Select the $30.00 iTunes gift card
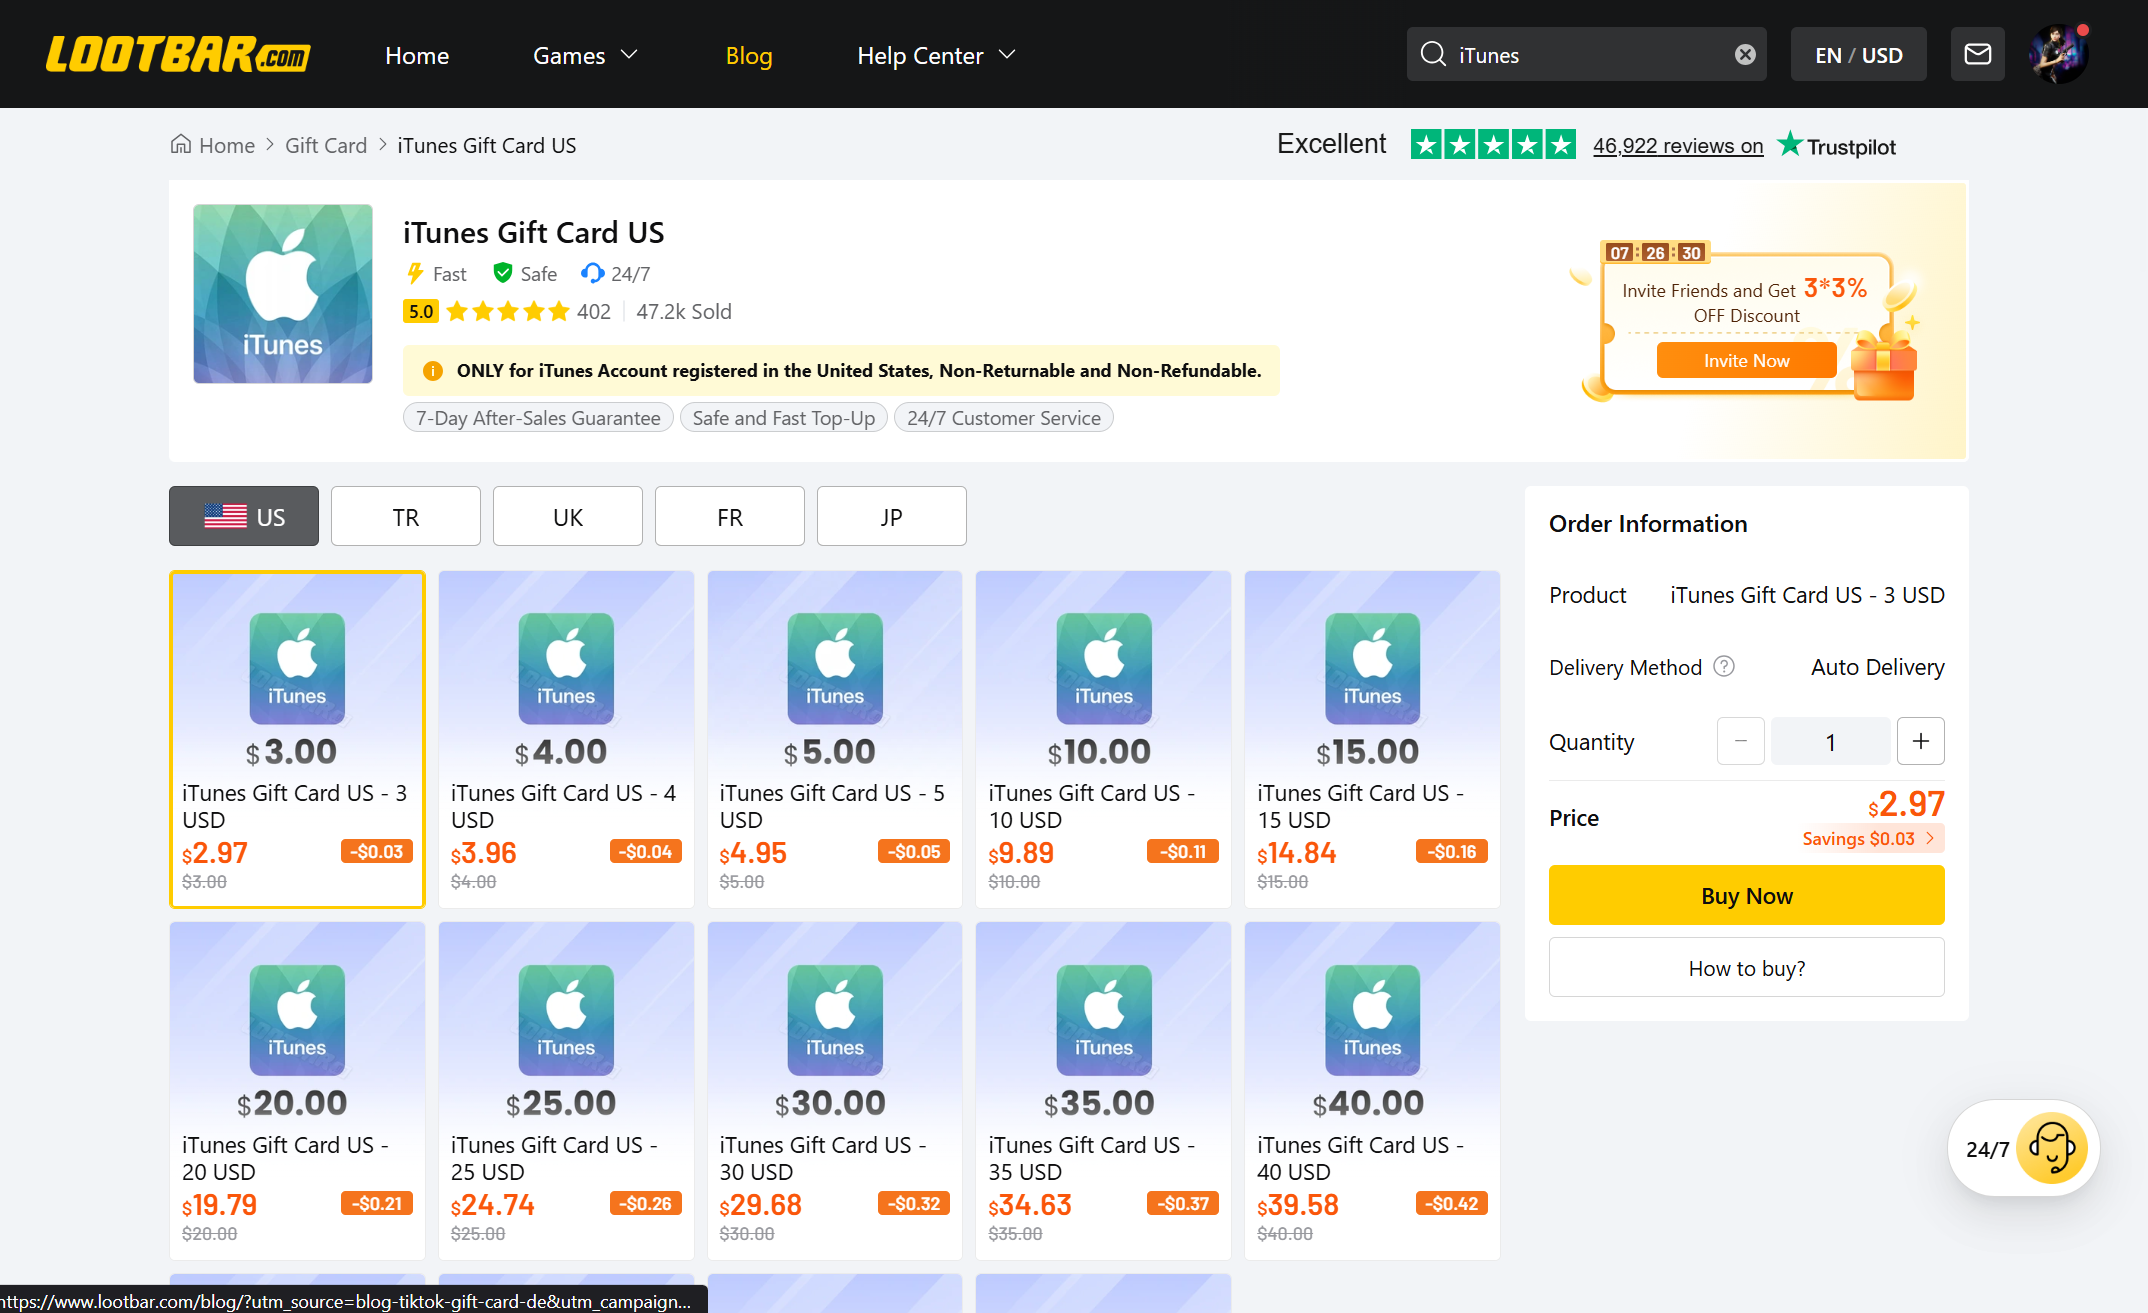The height and width of the screenshot is (1313, 2148). [x=835, y=1091]
